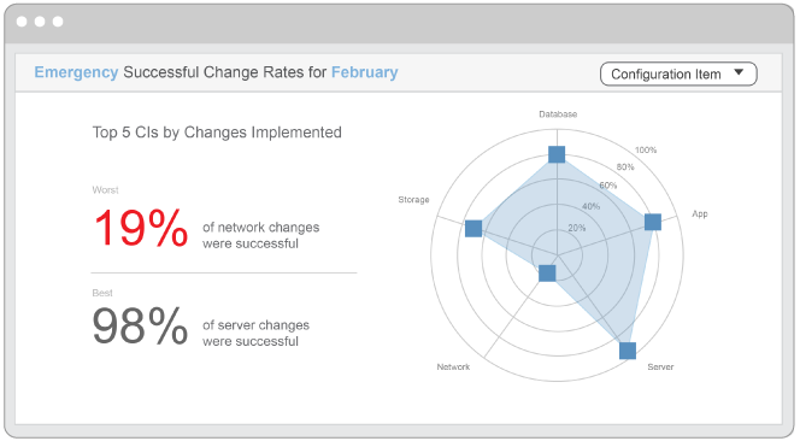Click the 98% best value
Screen dimensions: 800x441
point(140,326)
